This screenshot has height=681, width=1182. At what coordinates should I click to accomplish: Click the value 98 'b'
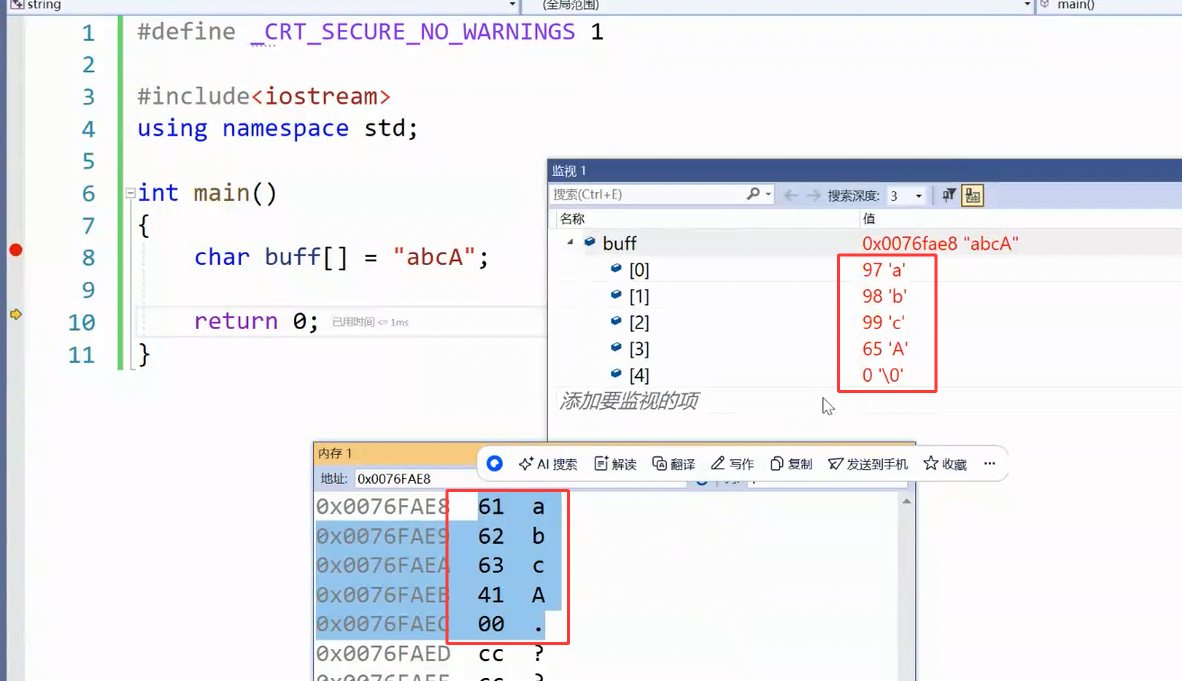pyautogui.click(x=884, y=296)
